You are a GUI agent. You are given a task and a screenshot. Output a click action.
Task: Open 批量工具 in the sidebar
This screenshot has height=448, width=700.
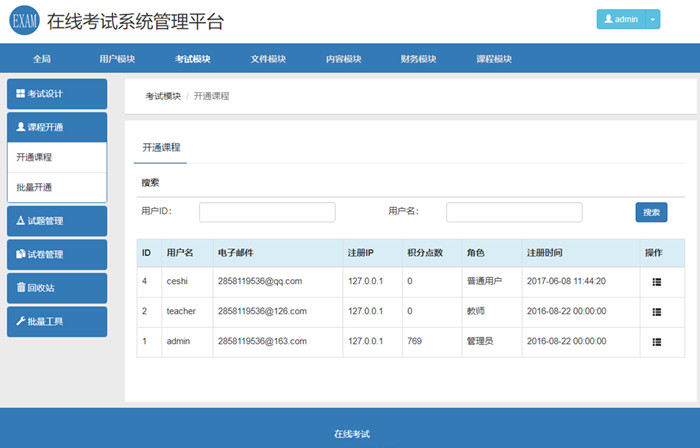point(56,321)
